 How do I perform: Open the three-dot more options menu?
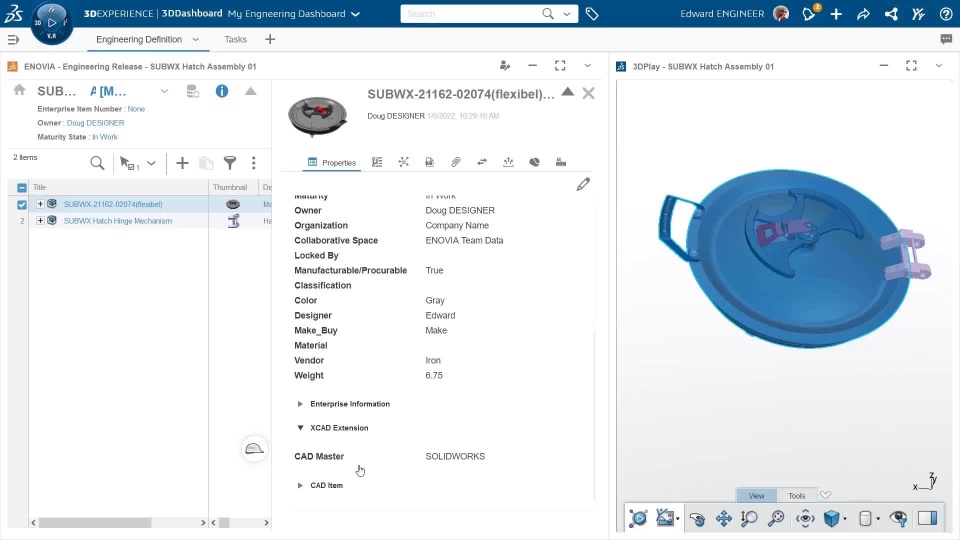pyautogui.click(x=253, y=163)
